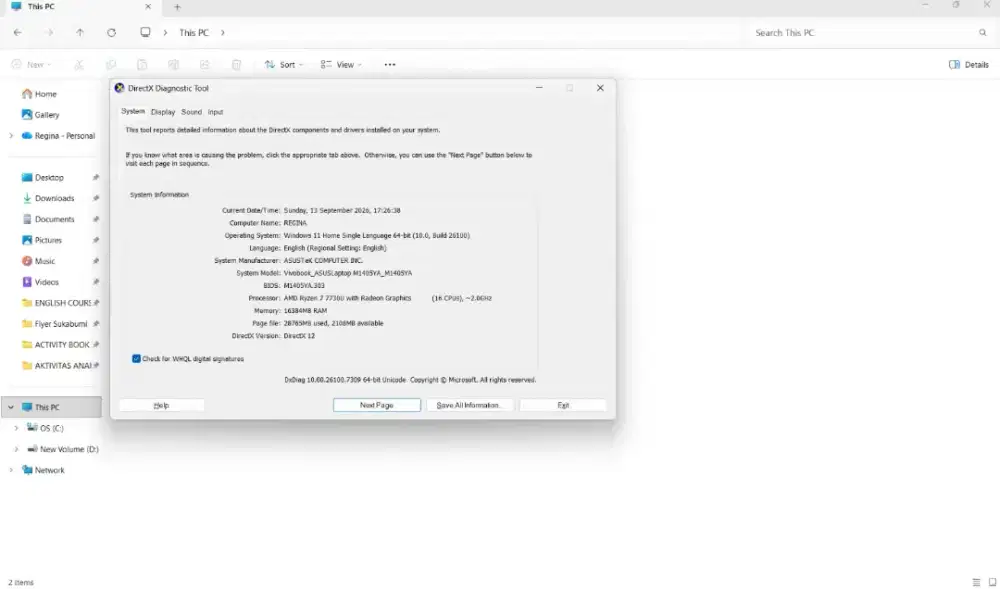1000x589 pixels.
Task: Click the Help button in DirectX tool
Action: 161,405
